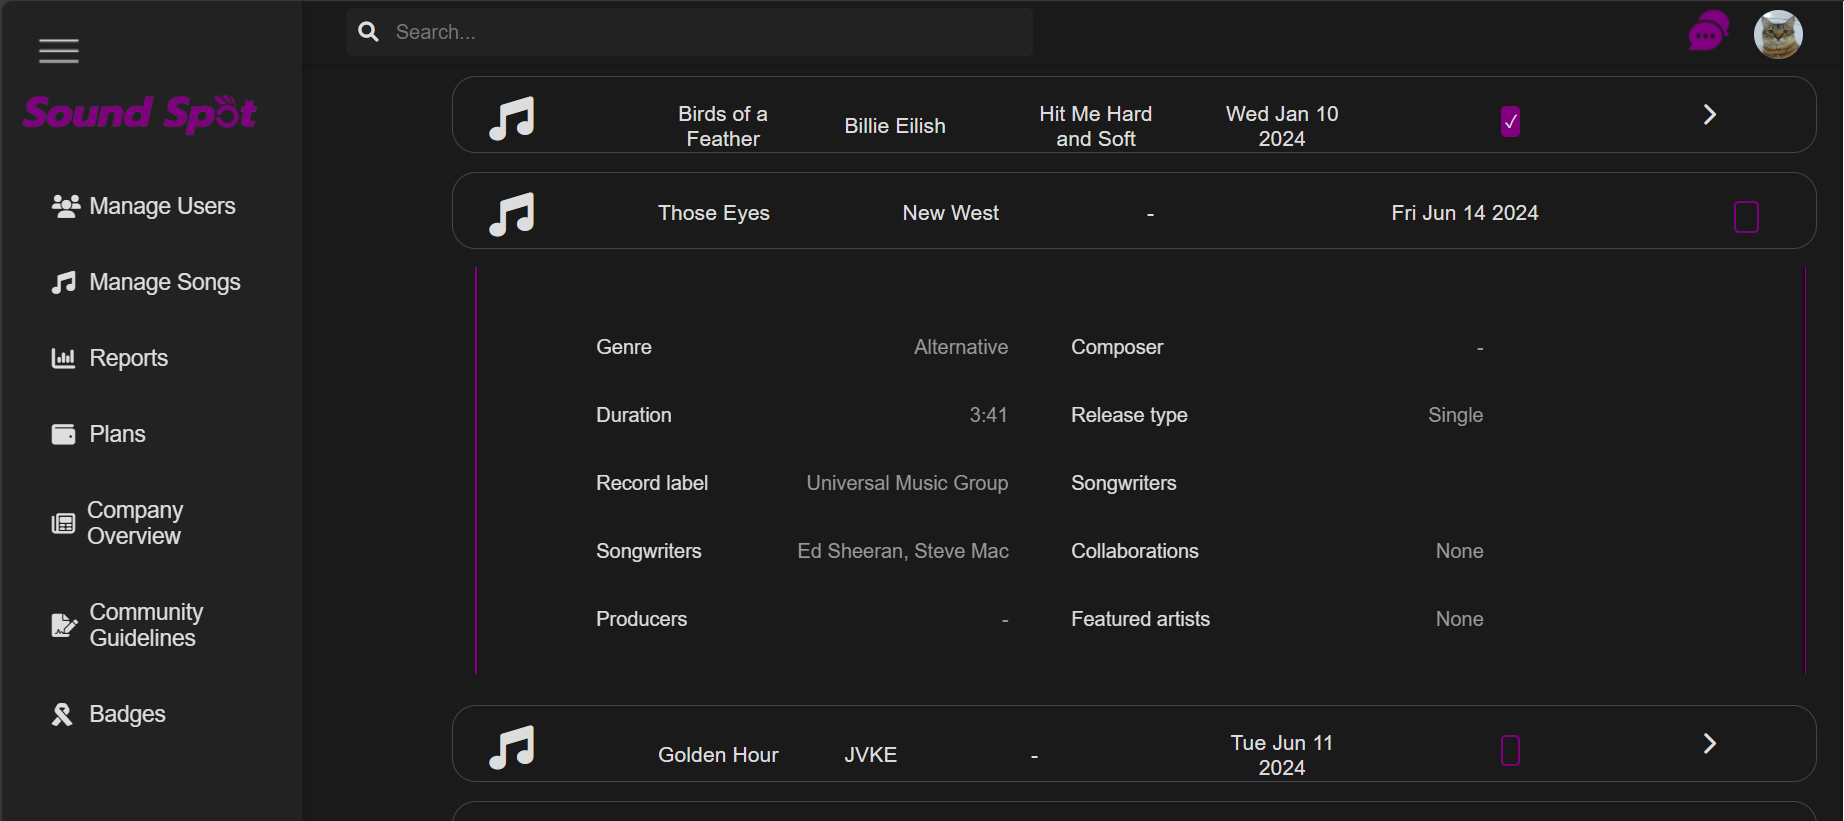
Task: Click the music note icon for Those Eyes
Action: pyautogui.click(x=512, y=213)
